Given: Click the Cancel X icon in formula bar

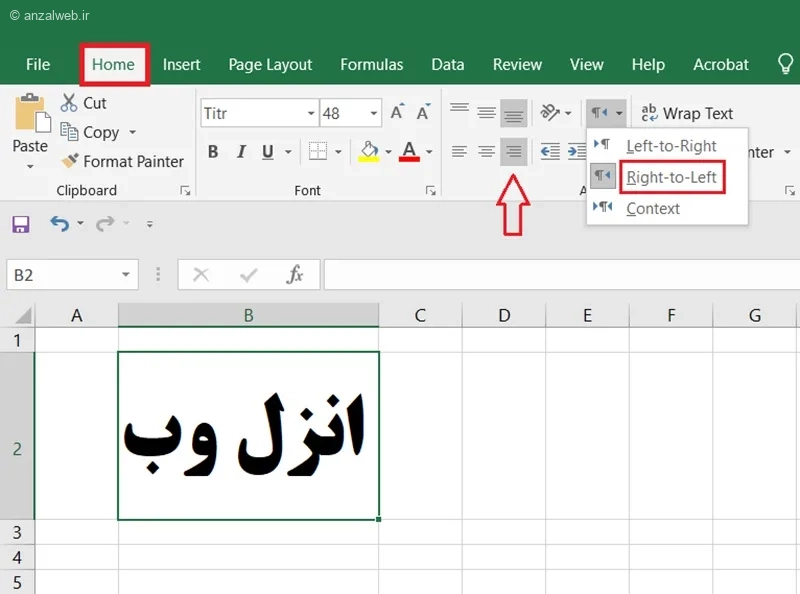Looking at the screenshot, I should 201,275.
